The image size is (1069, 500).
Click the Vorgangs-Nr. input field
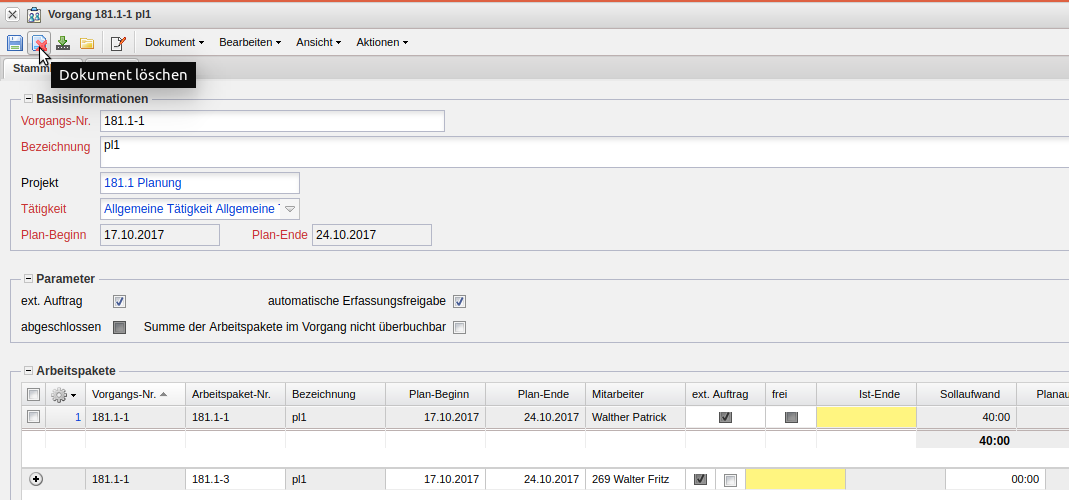(x=272, y=121)
